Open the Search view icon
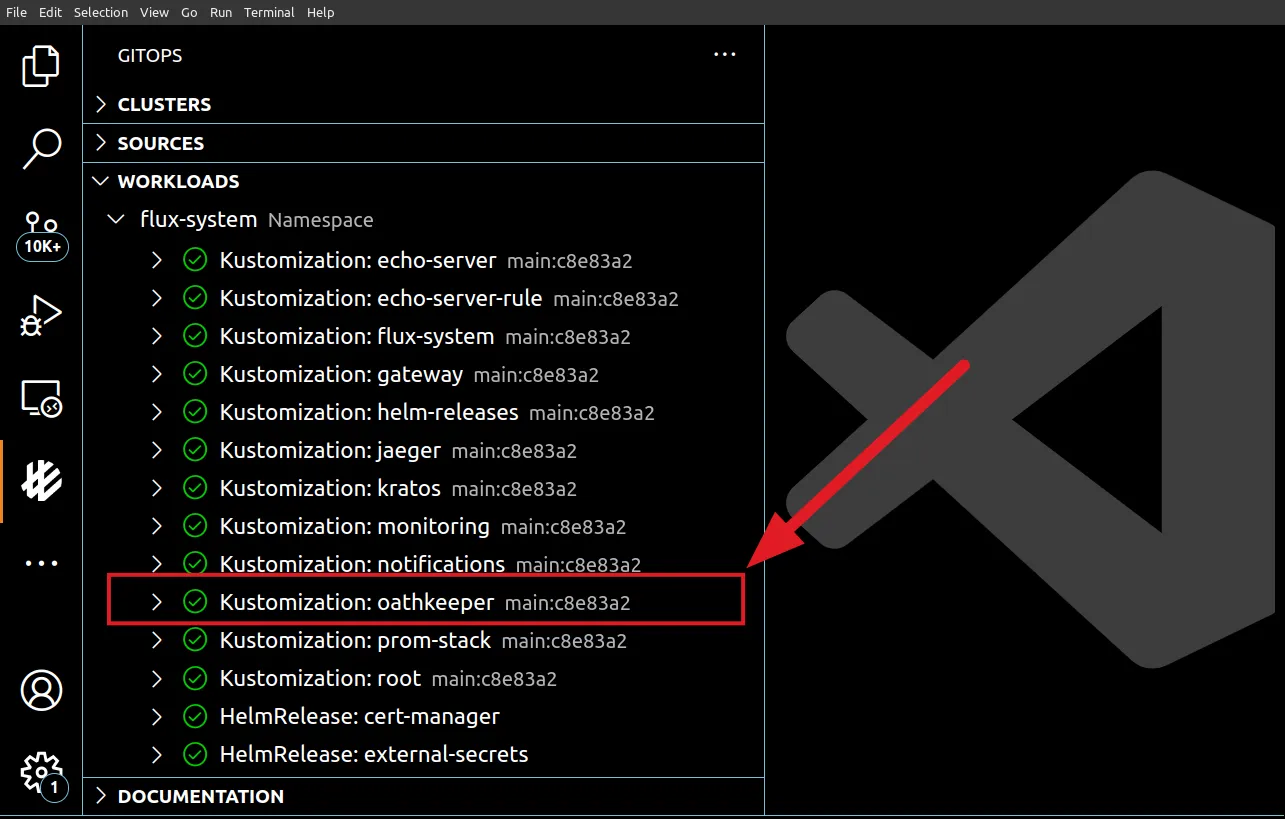 41,149
